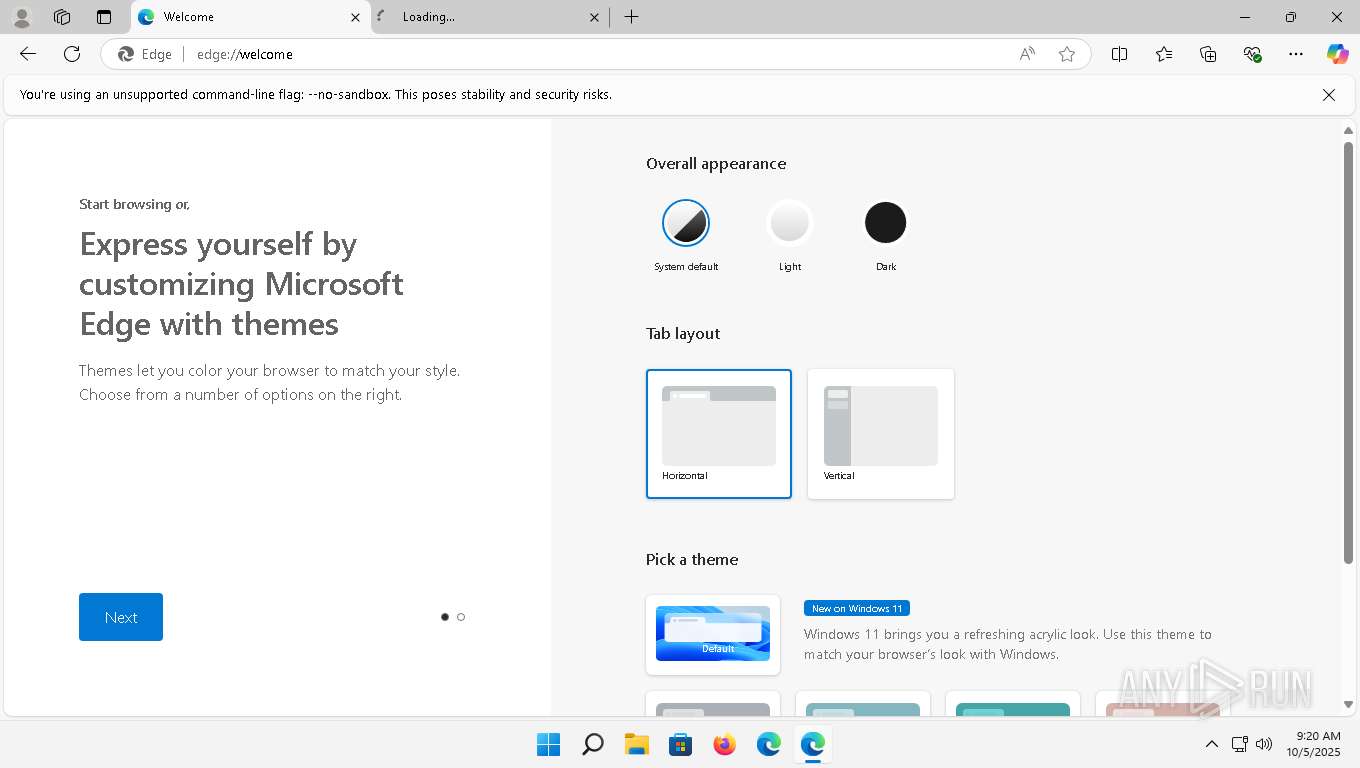
Task: Open the Workspaces icon
Action: click(x=62, y=17)
